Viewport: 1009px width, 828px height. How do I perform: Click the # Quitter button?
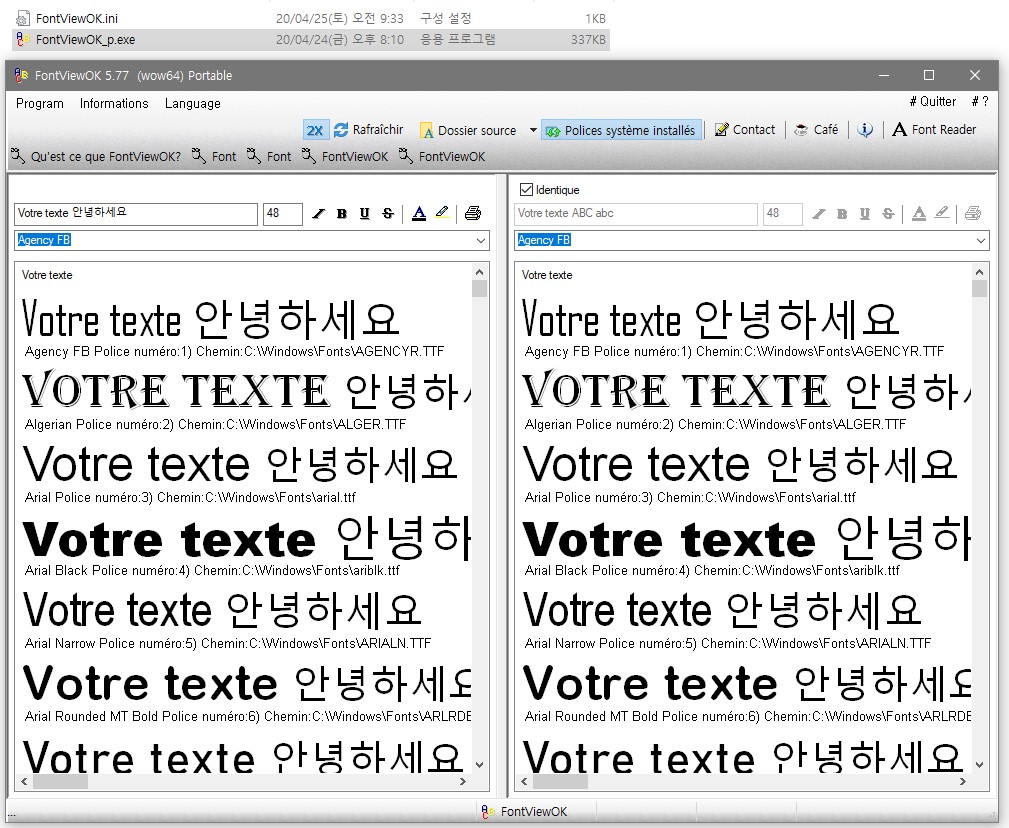(x=932, y=102)
